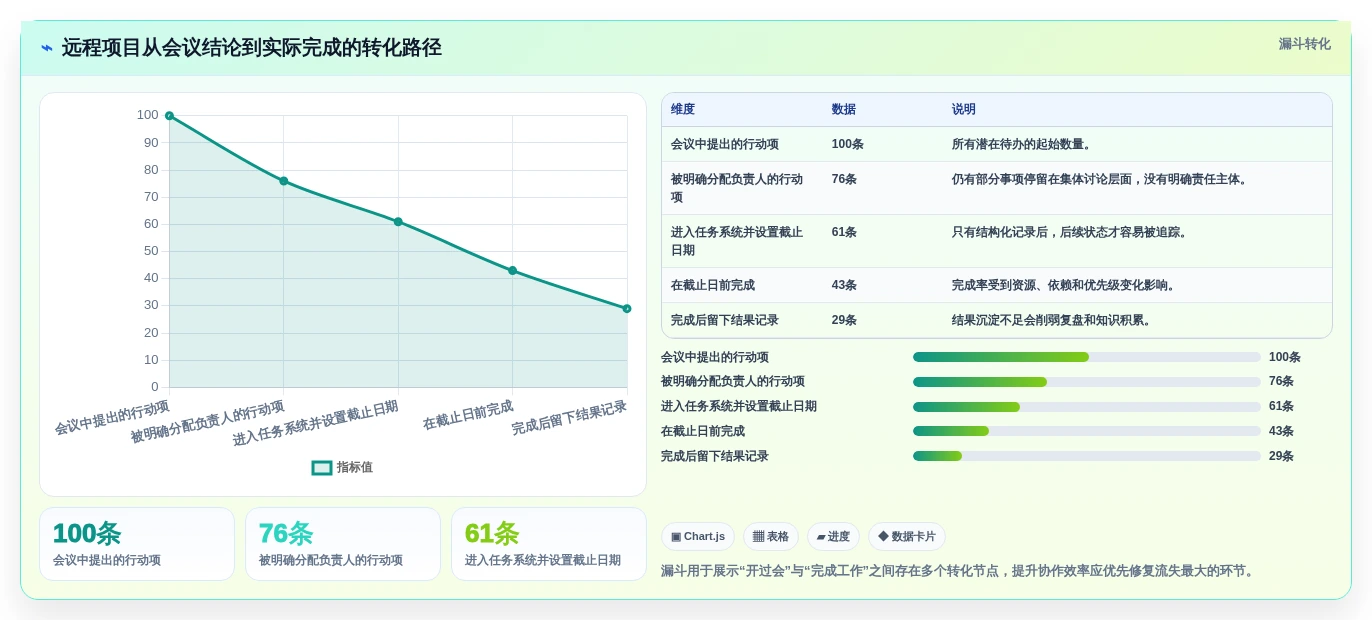Click progress bar for 被明确分配负责人的行动项
The image size is (1372, 620).
pyautogui.click(x=1087, y=382)
